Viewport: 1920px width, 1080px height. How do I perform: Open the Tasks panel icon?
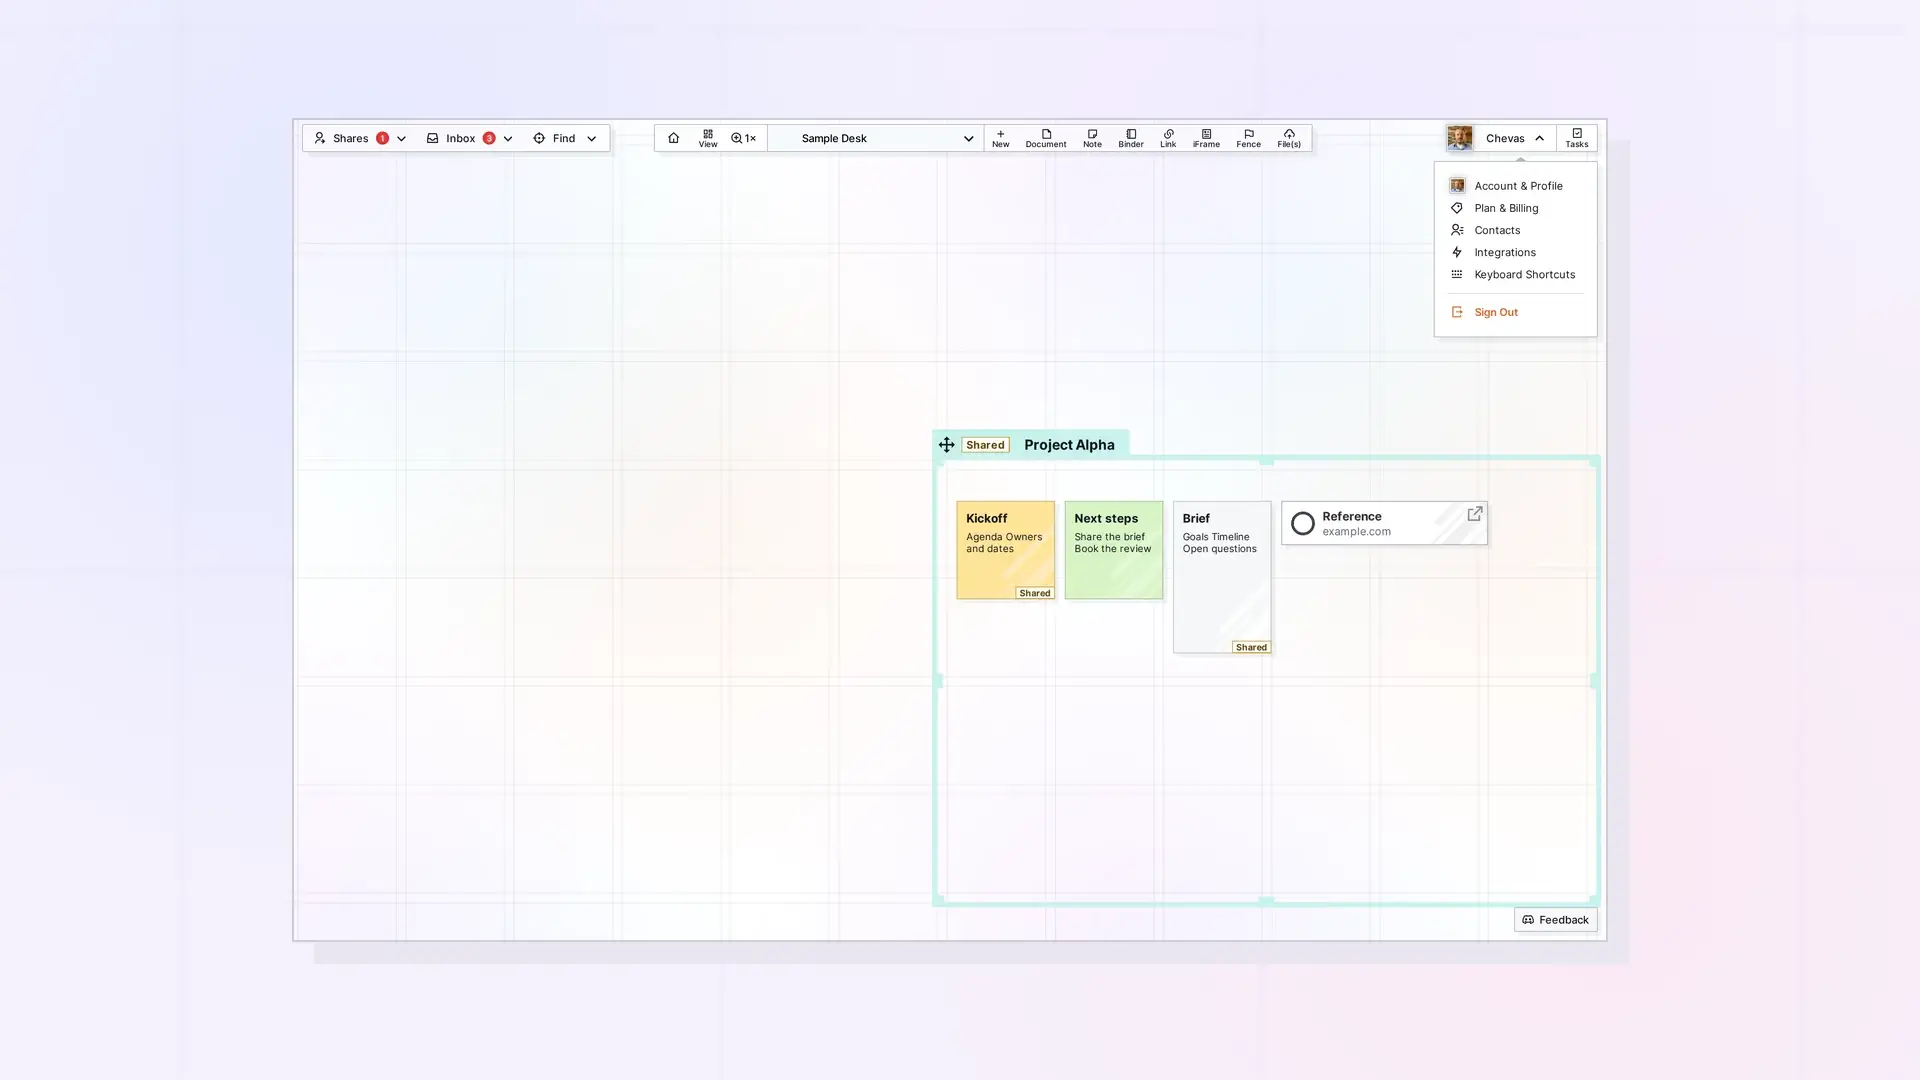click(1577, 138)
